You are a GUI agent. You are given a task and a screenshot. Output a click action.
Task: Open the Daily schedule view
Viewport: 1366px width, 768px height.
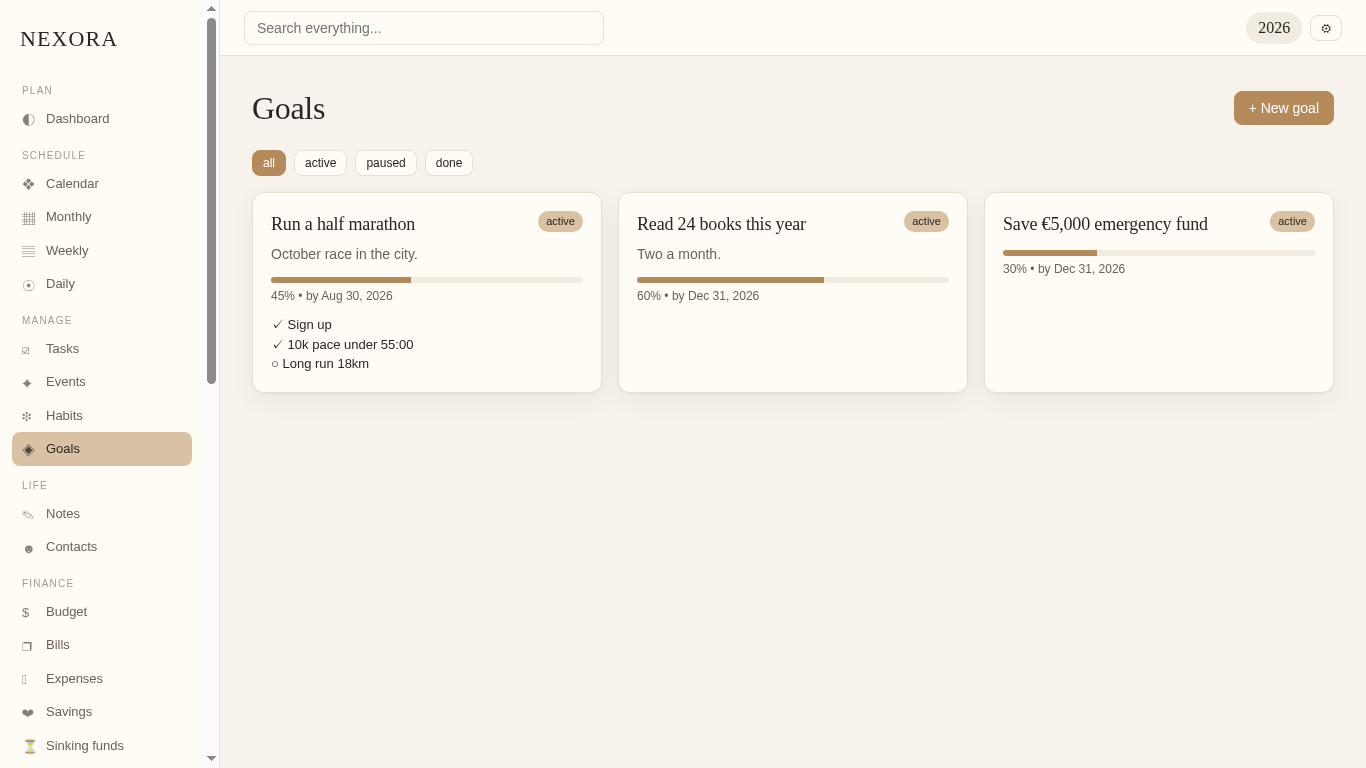click(102, 284)
